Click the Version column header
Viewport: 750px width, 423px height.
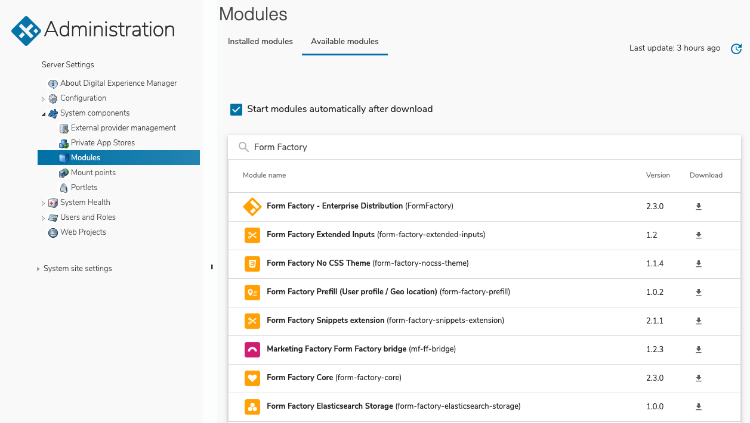pos(658,176)
